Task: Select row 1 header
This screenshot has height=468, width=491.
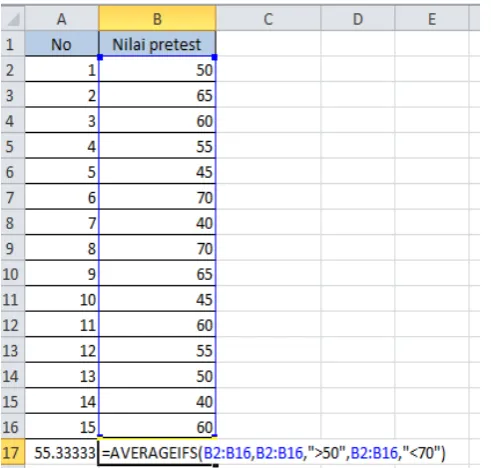Action: [13, 44]
